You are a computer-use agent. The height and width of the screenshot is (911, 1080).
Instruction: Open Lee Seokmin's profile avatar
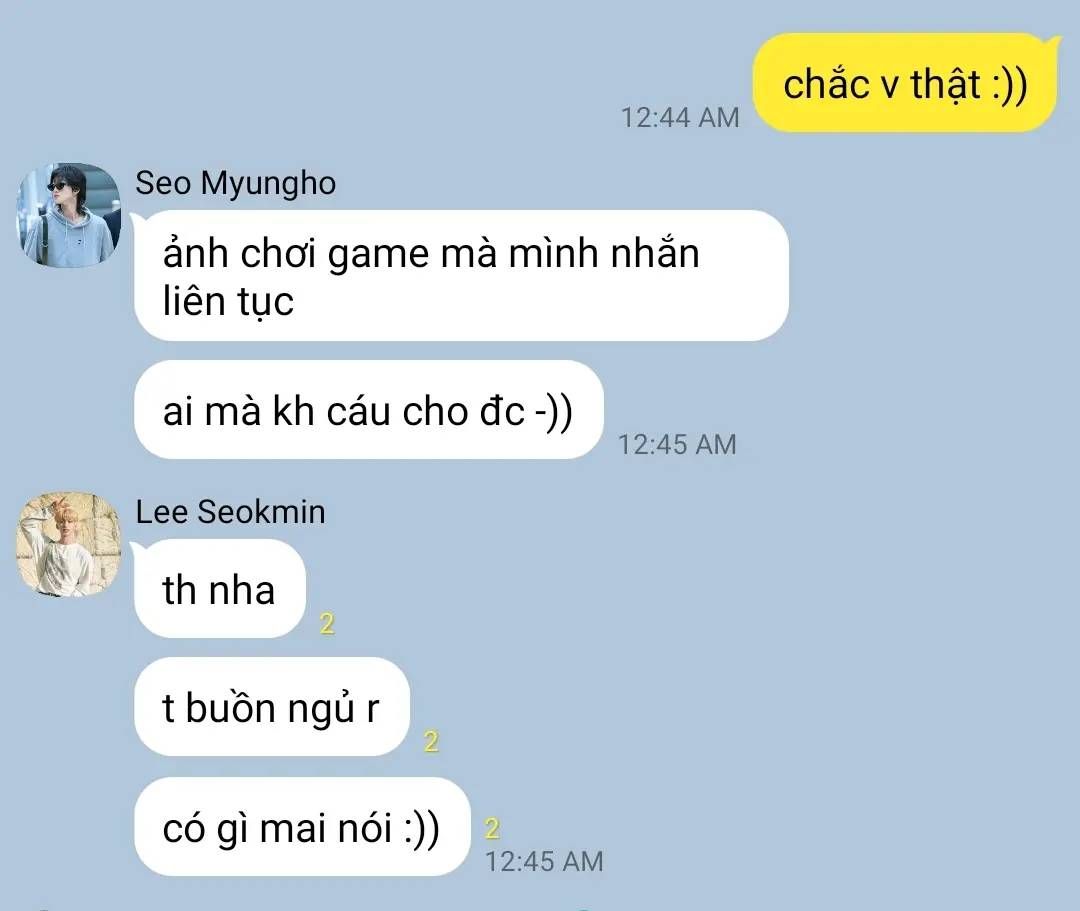tap(69, 543)
